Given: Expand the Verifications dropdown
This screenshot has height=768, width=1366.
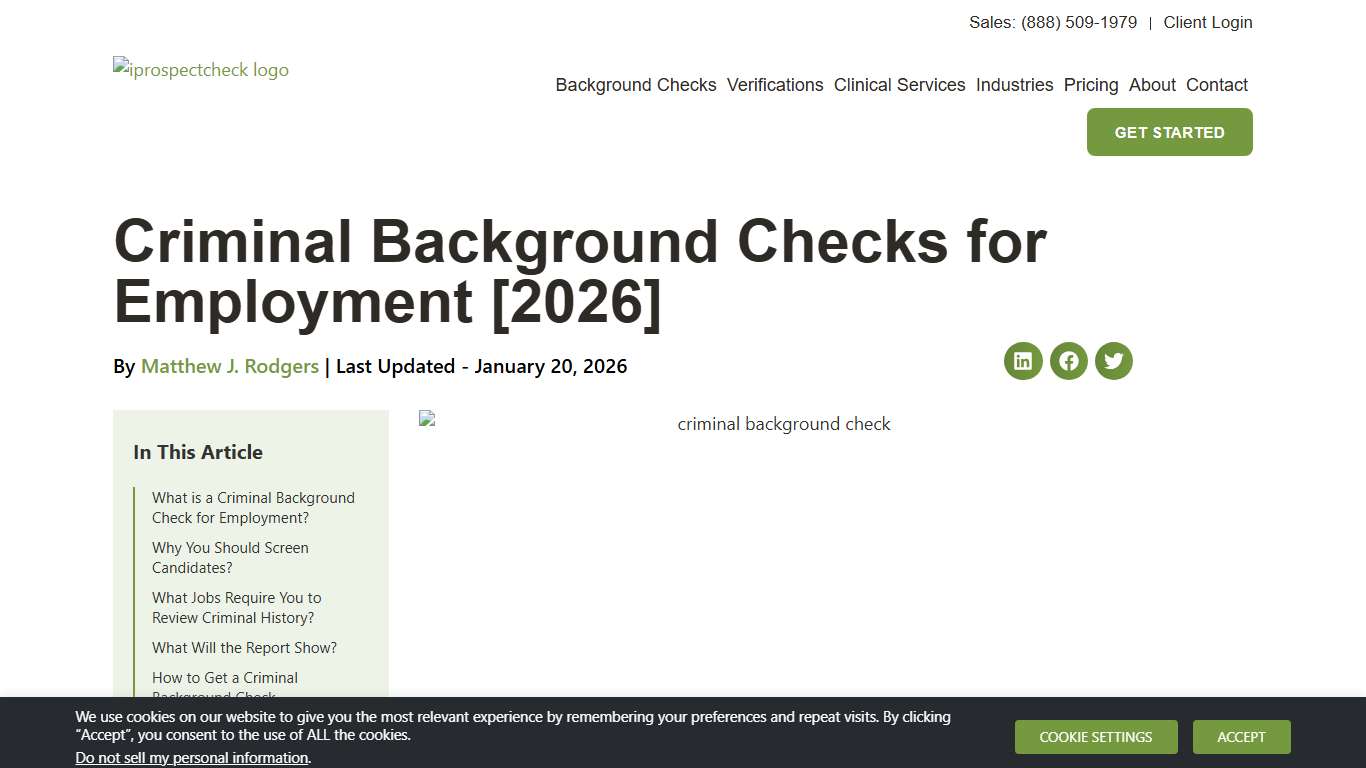Looking at the screenshot, I should pos(775,85).
